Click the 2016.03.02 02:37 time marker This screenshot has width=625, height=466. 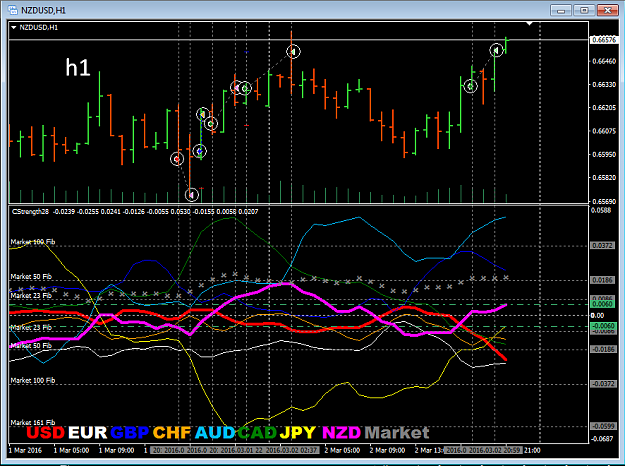291,450
